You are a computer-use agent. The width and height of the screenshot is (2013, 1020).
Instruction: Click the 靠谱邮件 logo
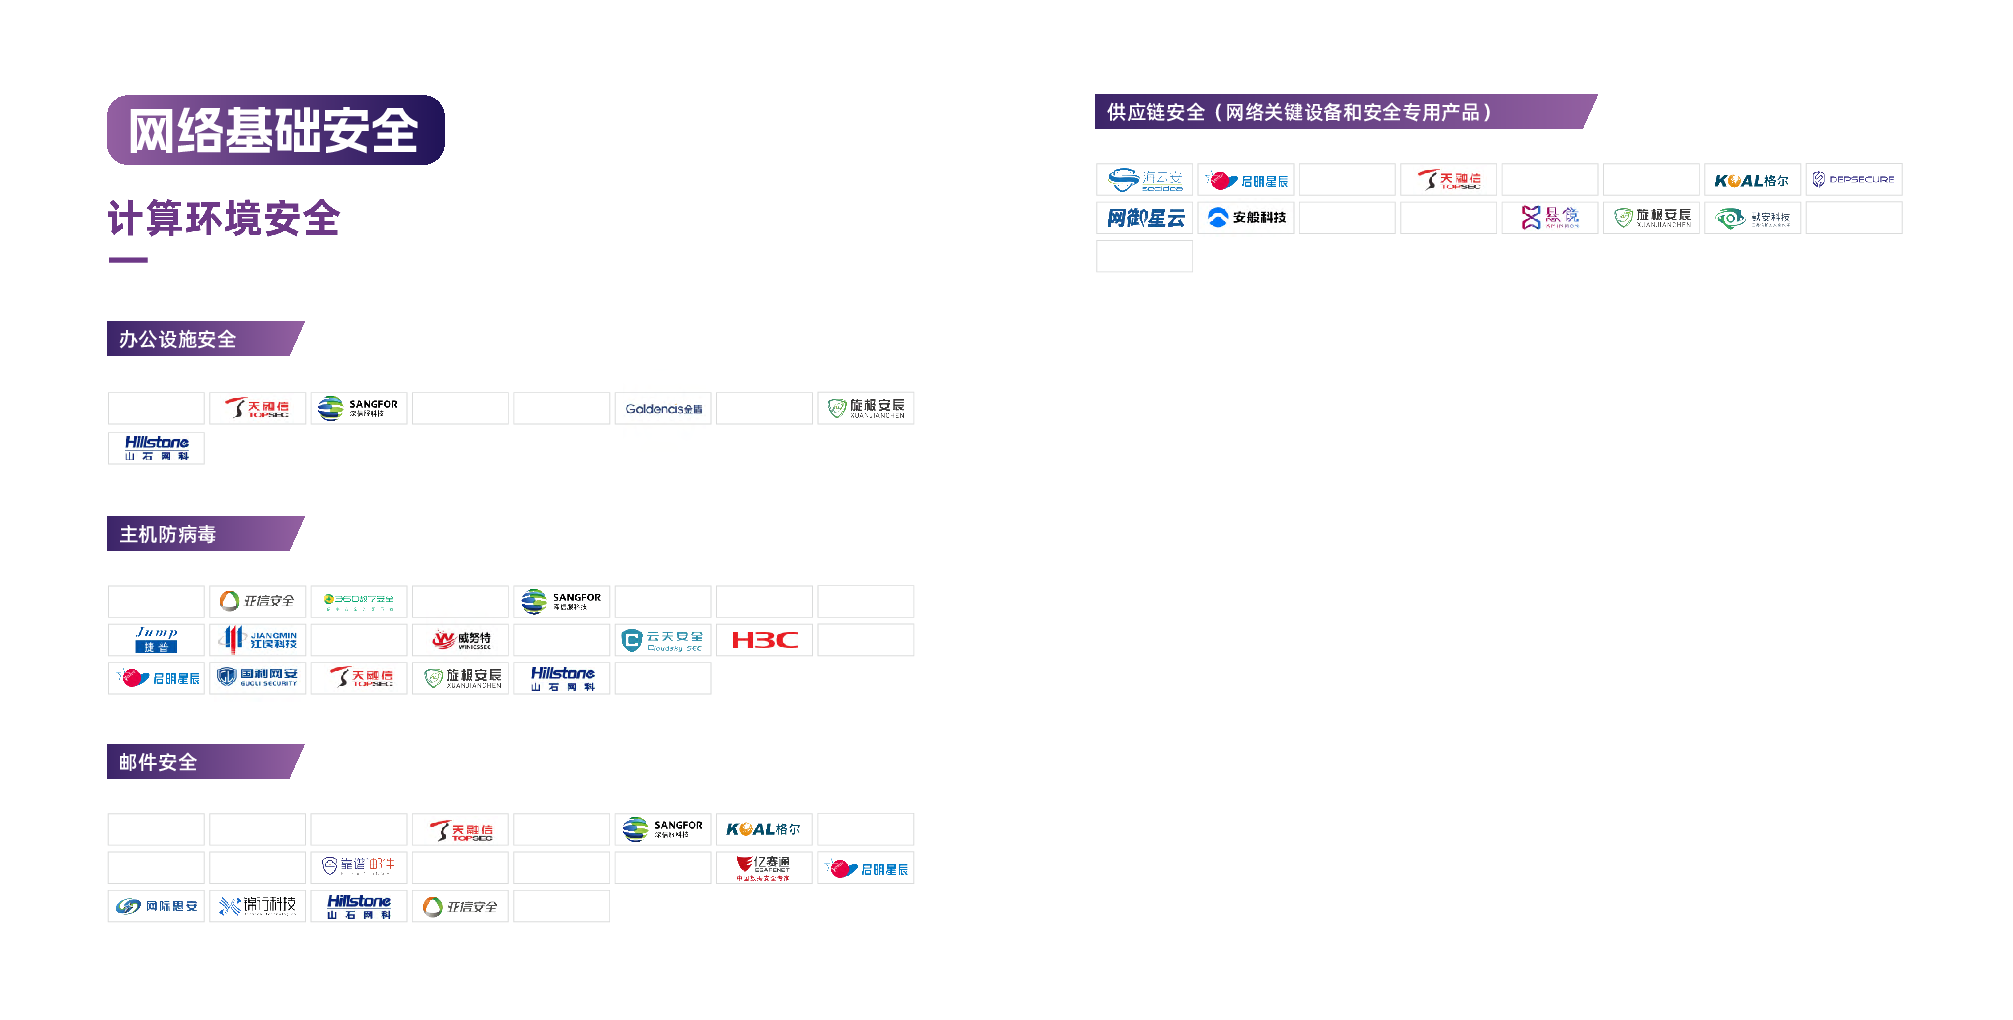[x=359, y=868]
